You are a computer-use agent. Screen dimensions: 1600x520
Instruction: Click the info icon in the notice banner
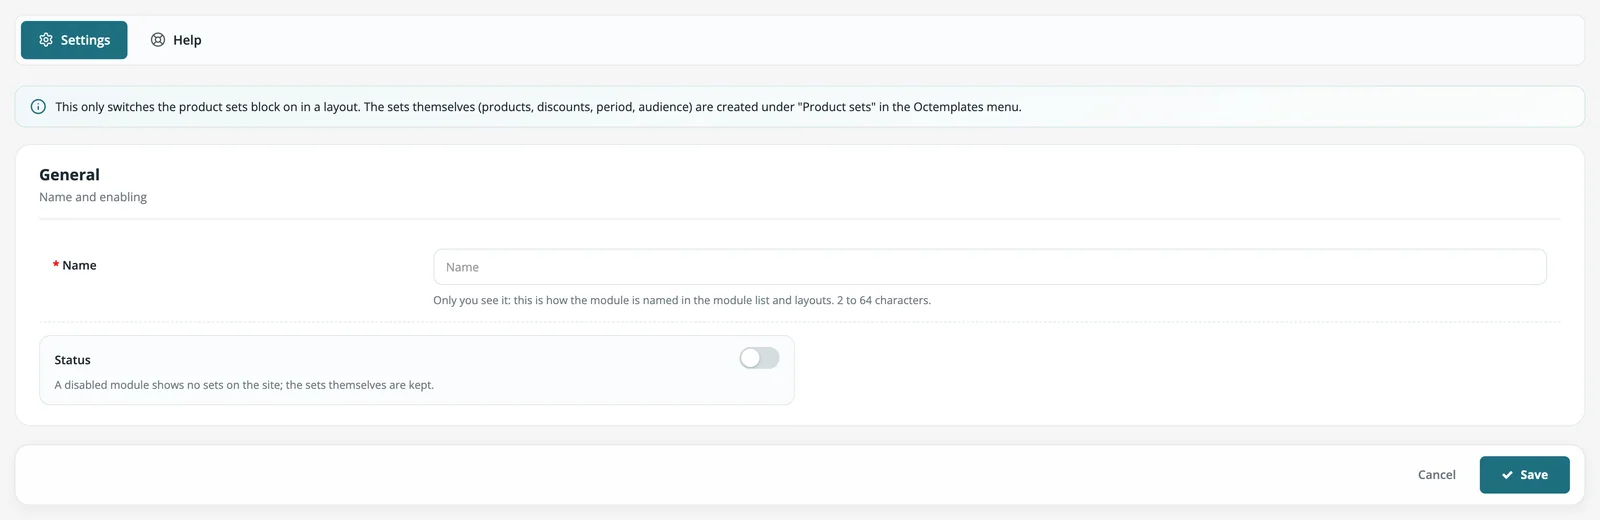point(38,107)
